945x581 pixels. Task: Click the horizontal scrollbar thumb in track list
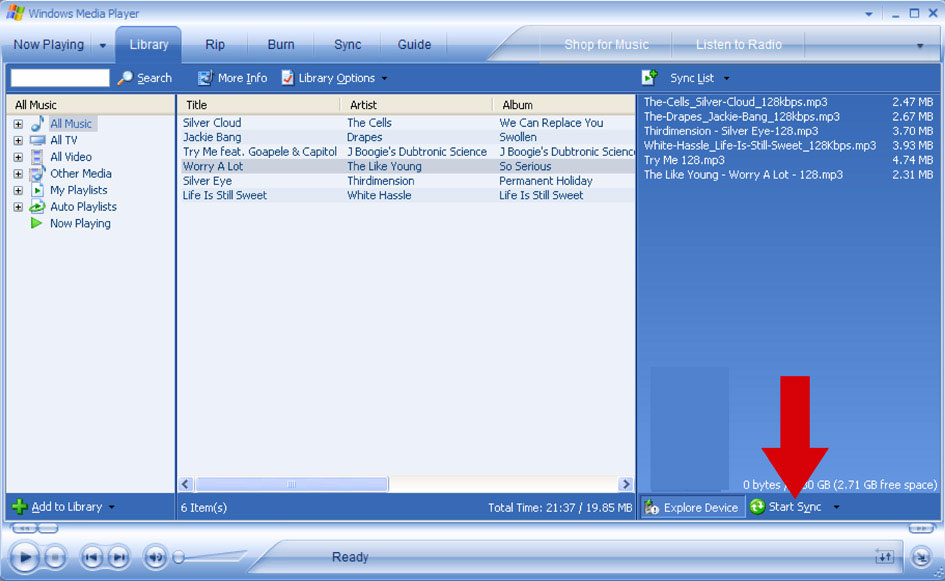[292, 484]
